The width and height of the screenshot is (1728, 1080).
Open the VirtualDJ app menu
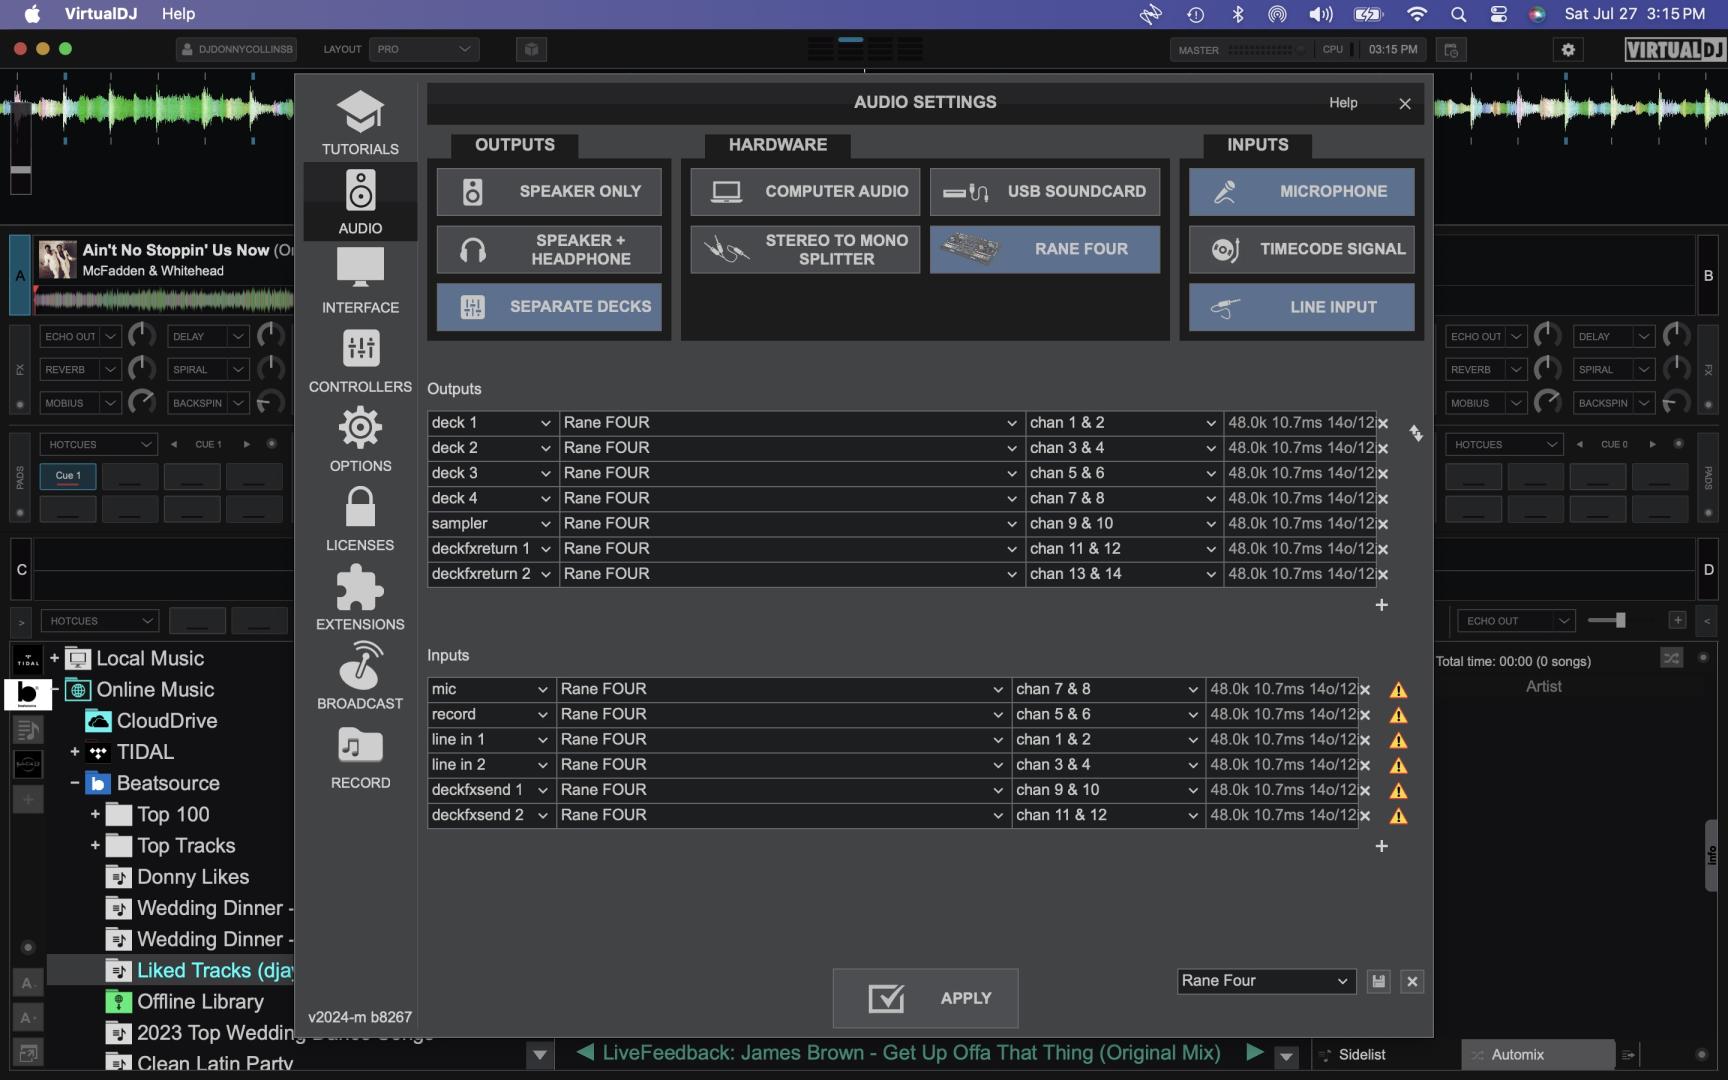tap(100, 14)
